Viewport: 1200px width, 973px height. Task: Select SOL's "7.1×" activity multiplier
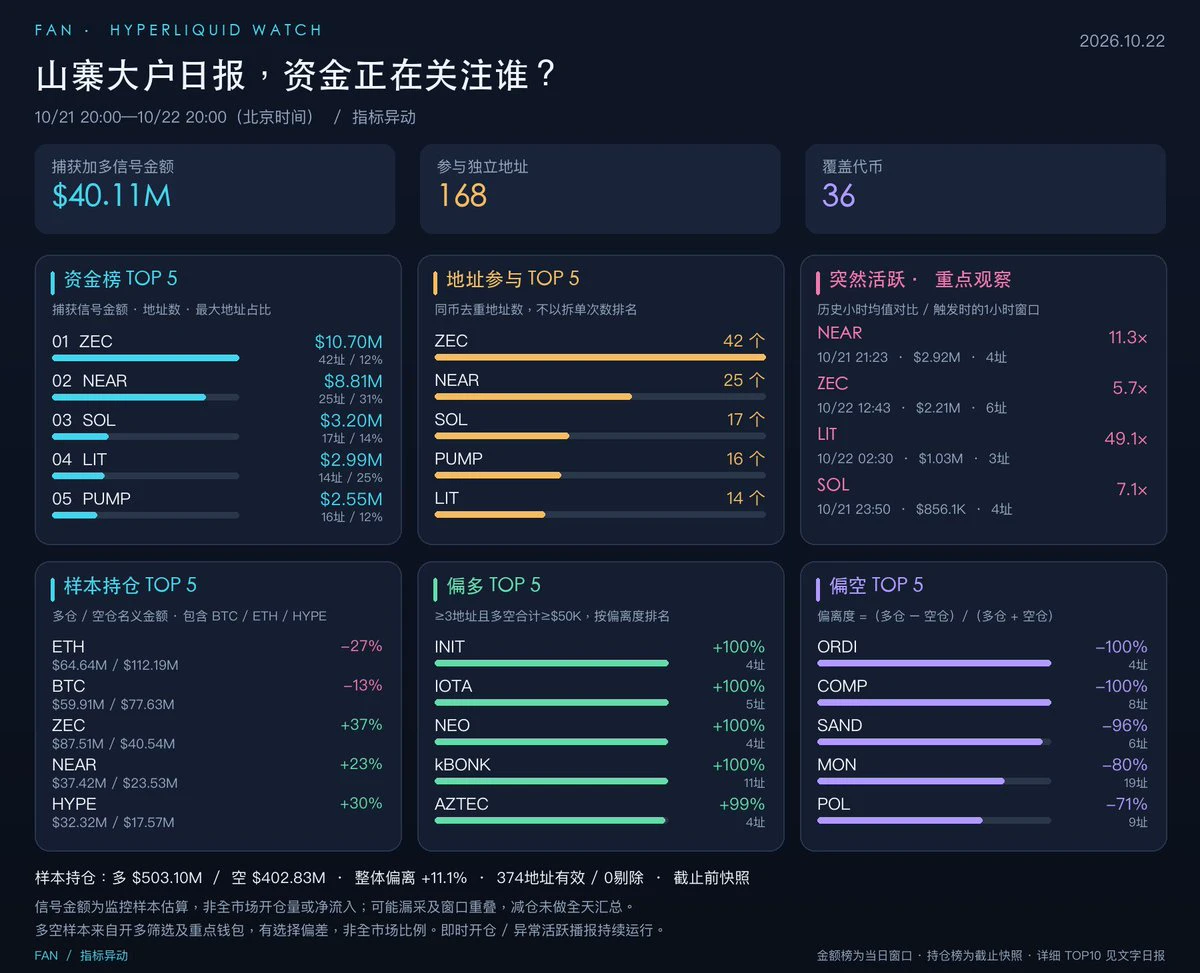coord(1132,490)
